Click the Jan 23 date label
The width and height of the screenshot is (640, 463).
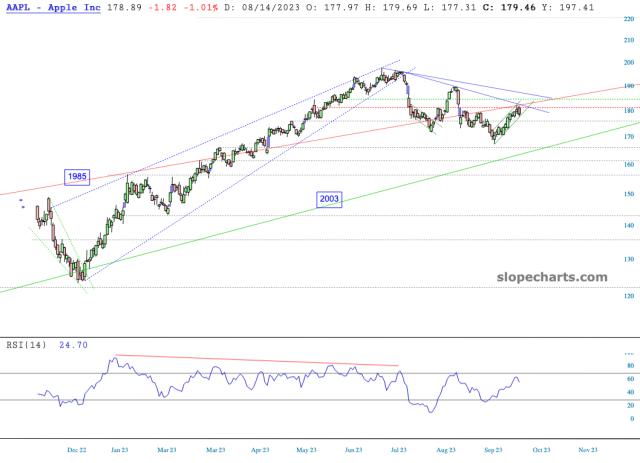click(120, 450)
